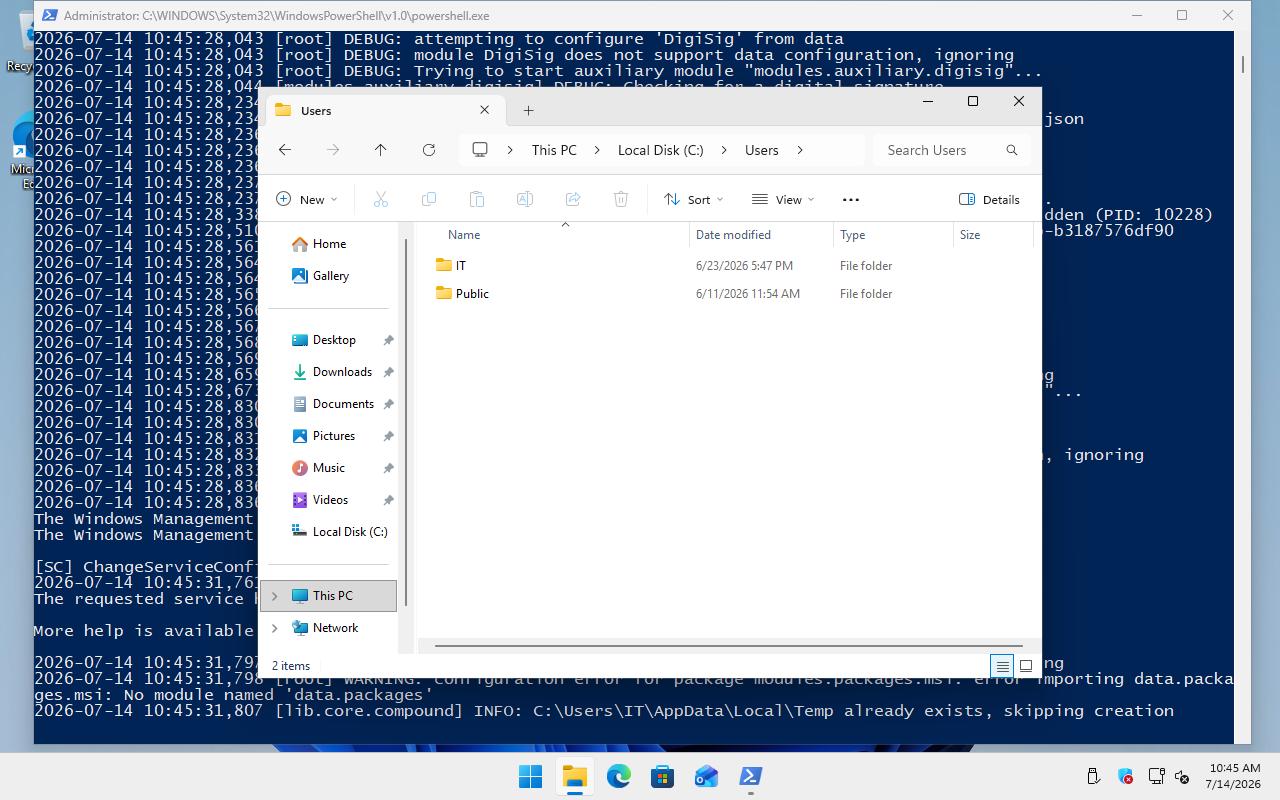Unpin Pictures from Quick access

(388, 436)
